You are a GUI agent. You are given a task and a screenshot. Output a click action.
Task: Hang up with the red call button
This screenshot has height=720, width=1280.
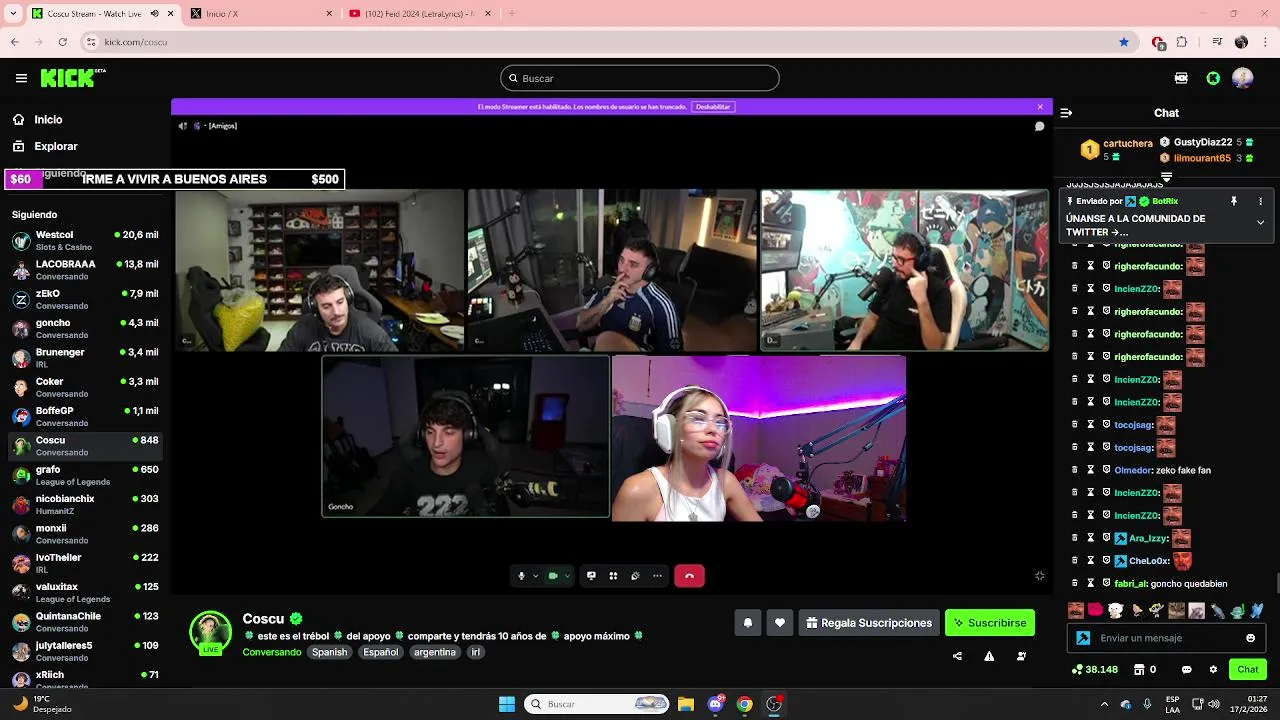coord(689,576)
